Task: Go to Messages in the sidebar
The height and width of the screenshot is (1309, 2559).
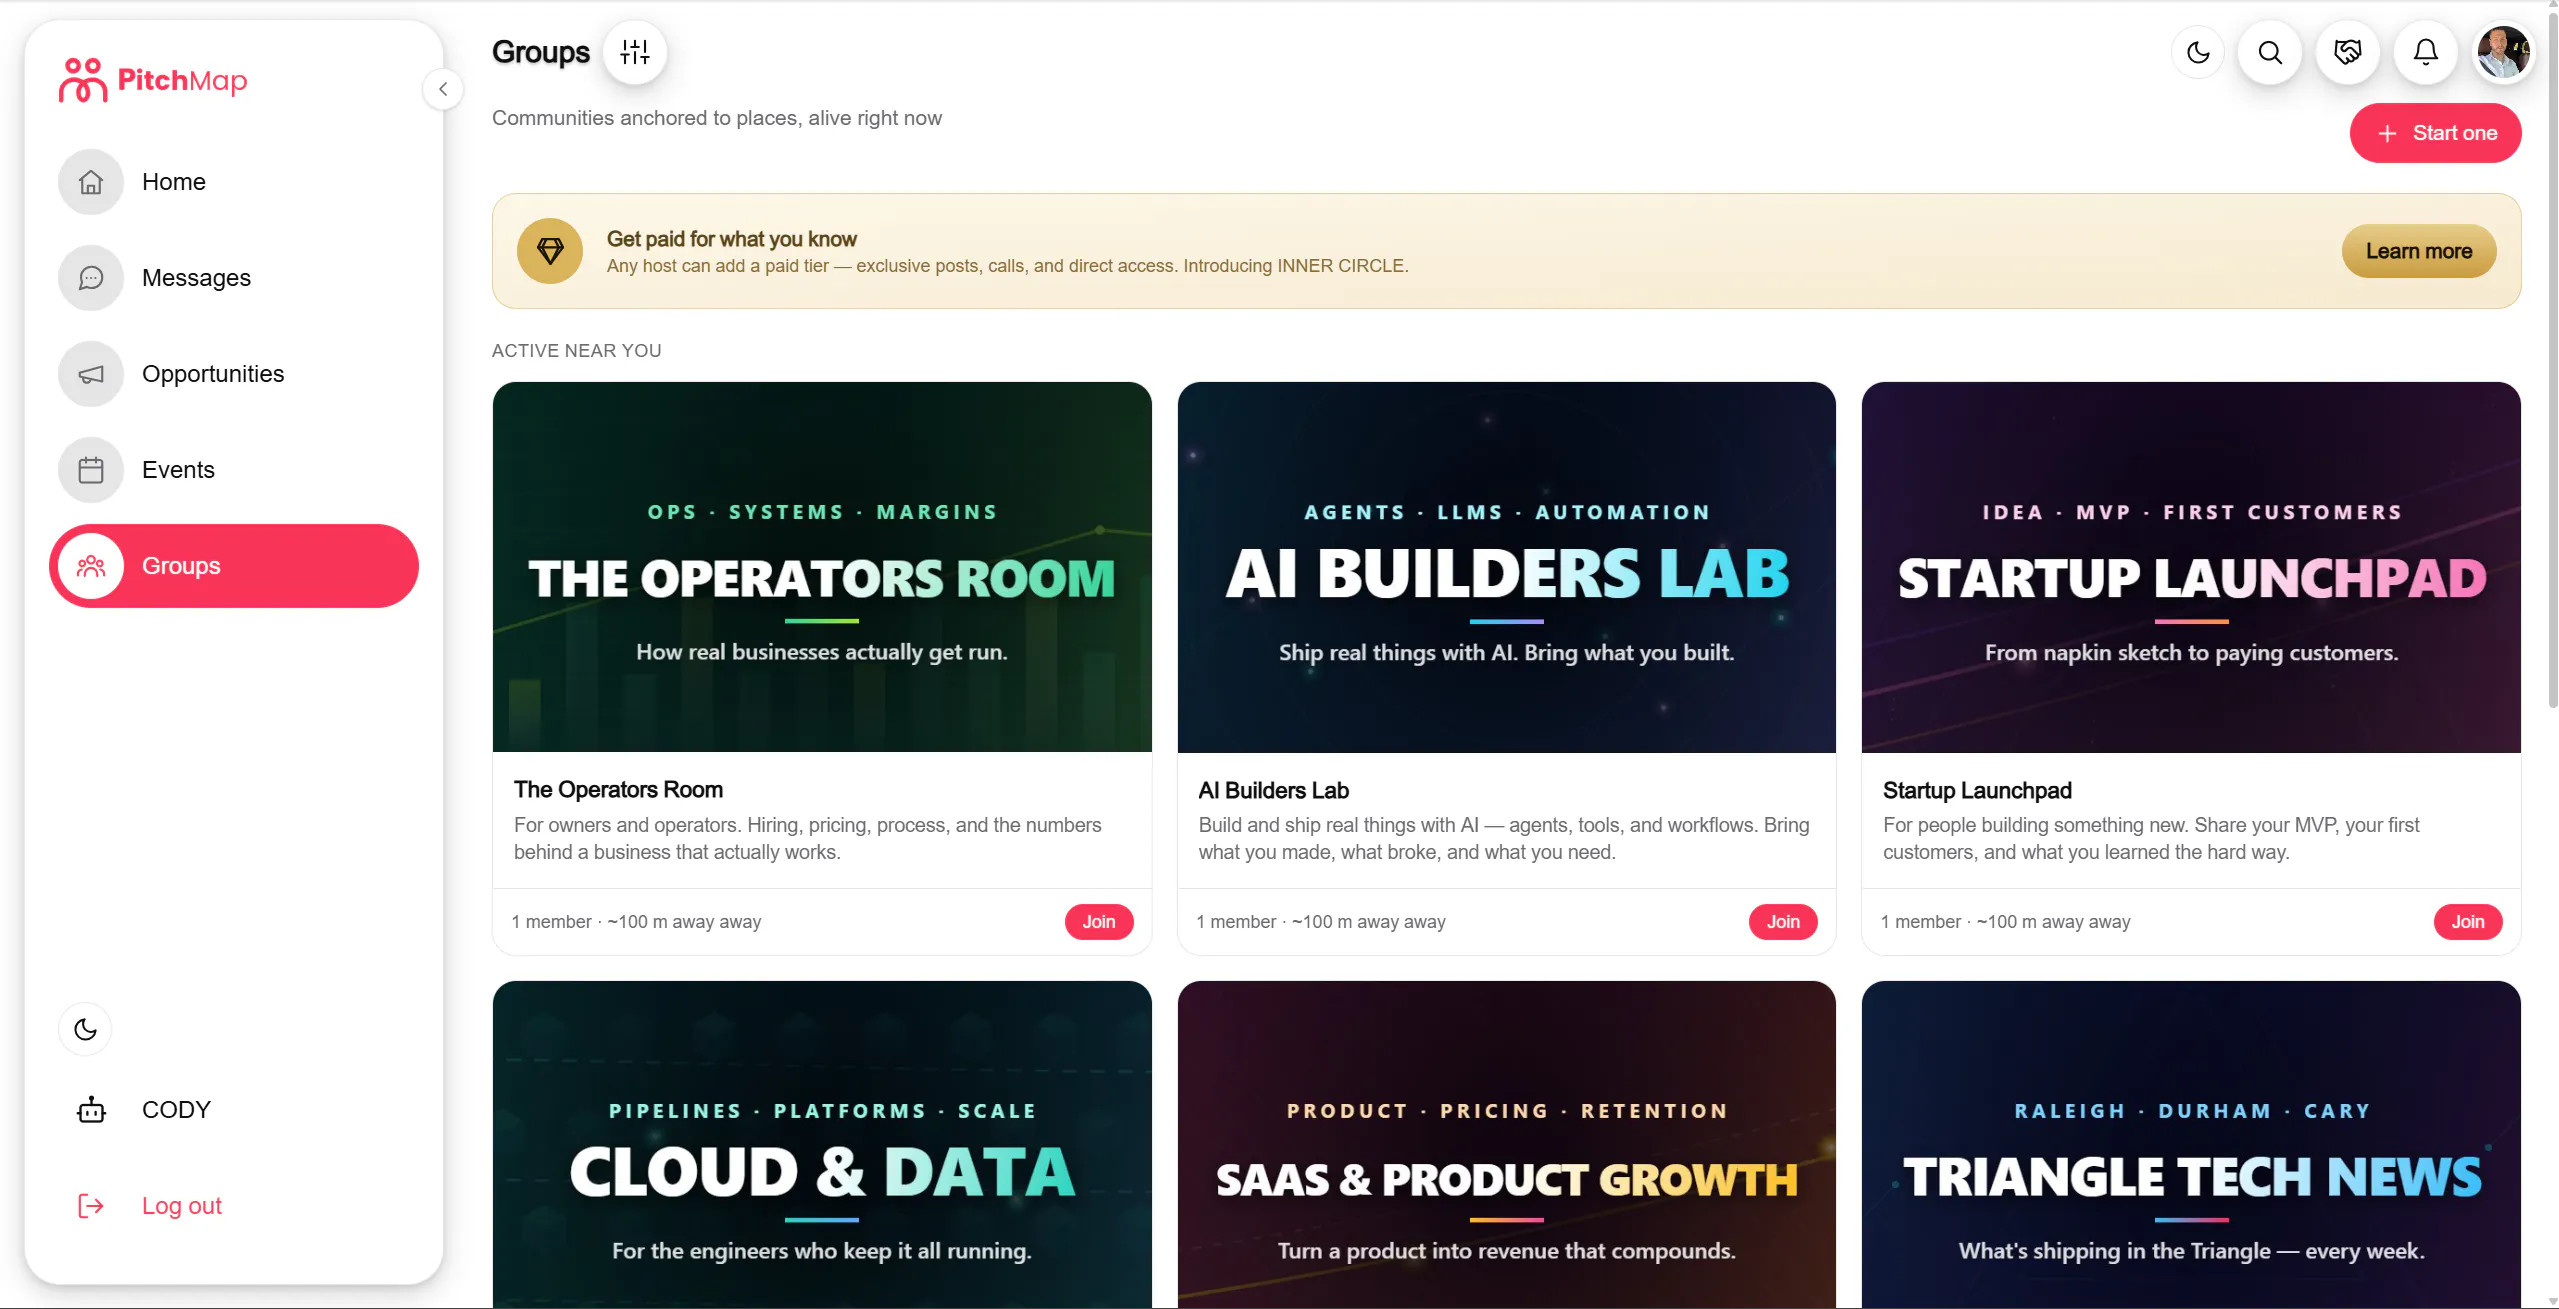Action: tap(234, 278)
